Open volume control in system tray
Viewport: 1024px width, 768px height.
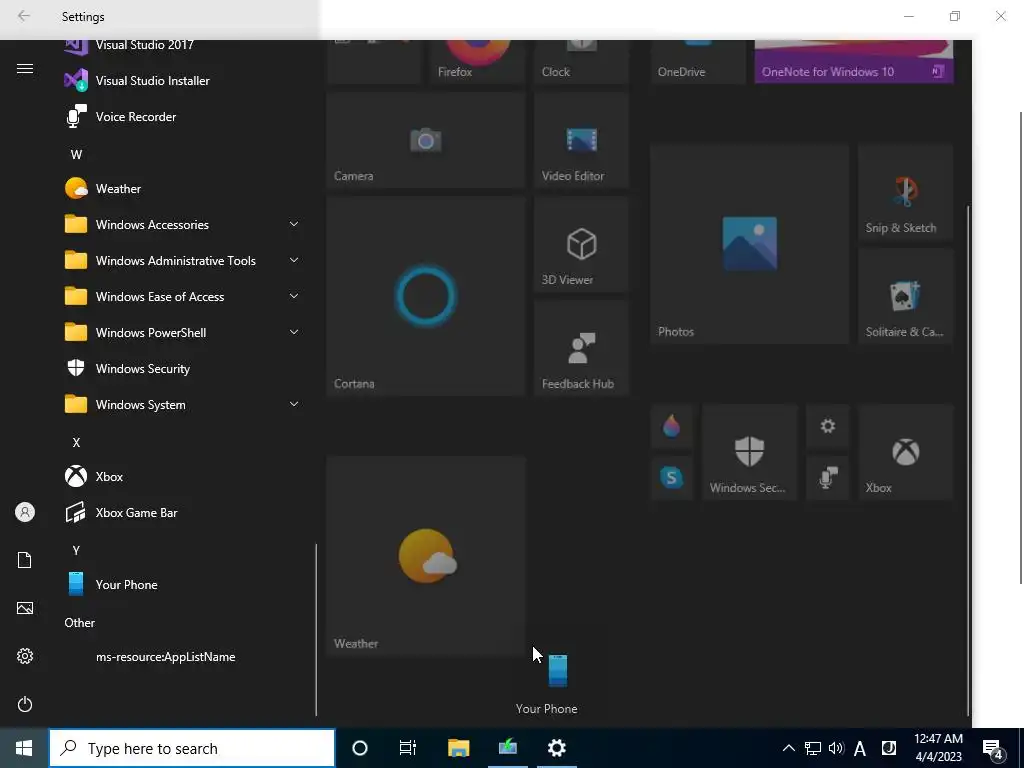coord(836,748)
